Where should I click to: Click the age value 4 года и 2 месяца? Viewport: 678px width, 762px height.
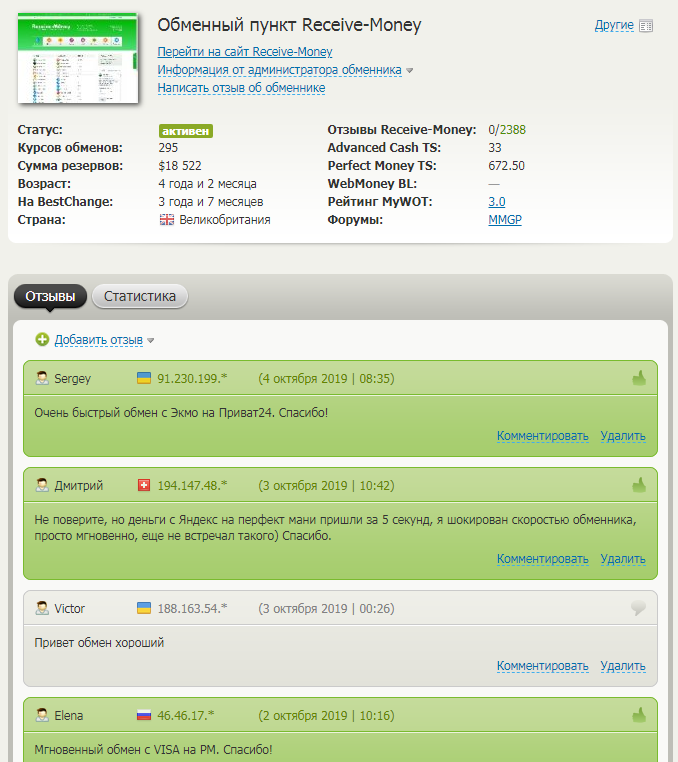point(208,184)
